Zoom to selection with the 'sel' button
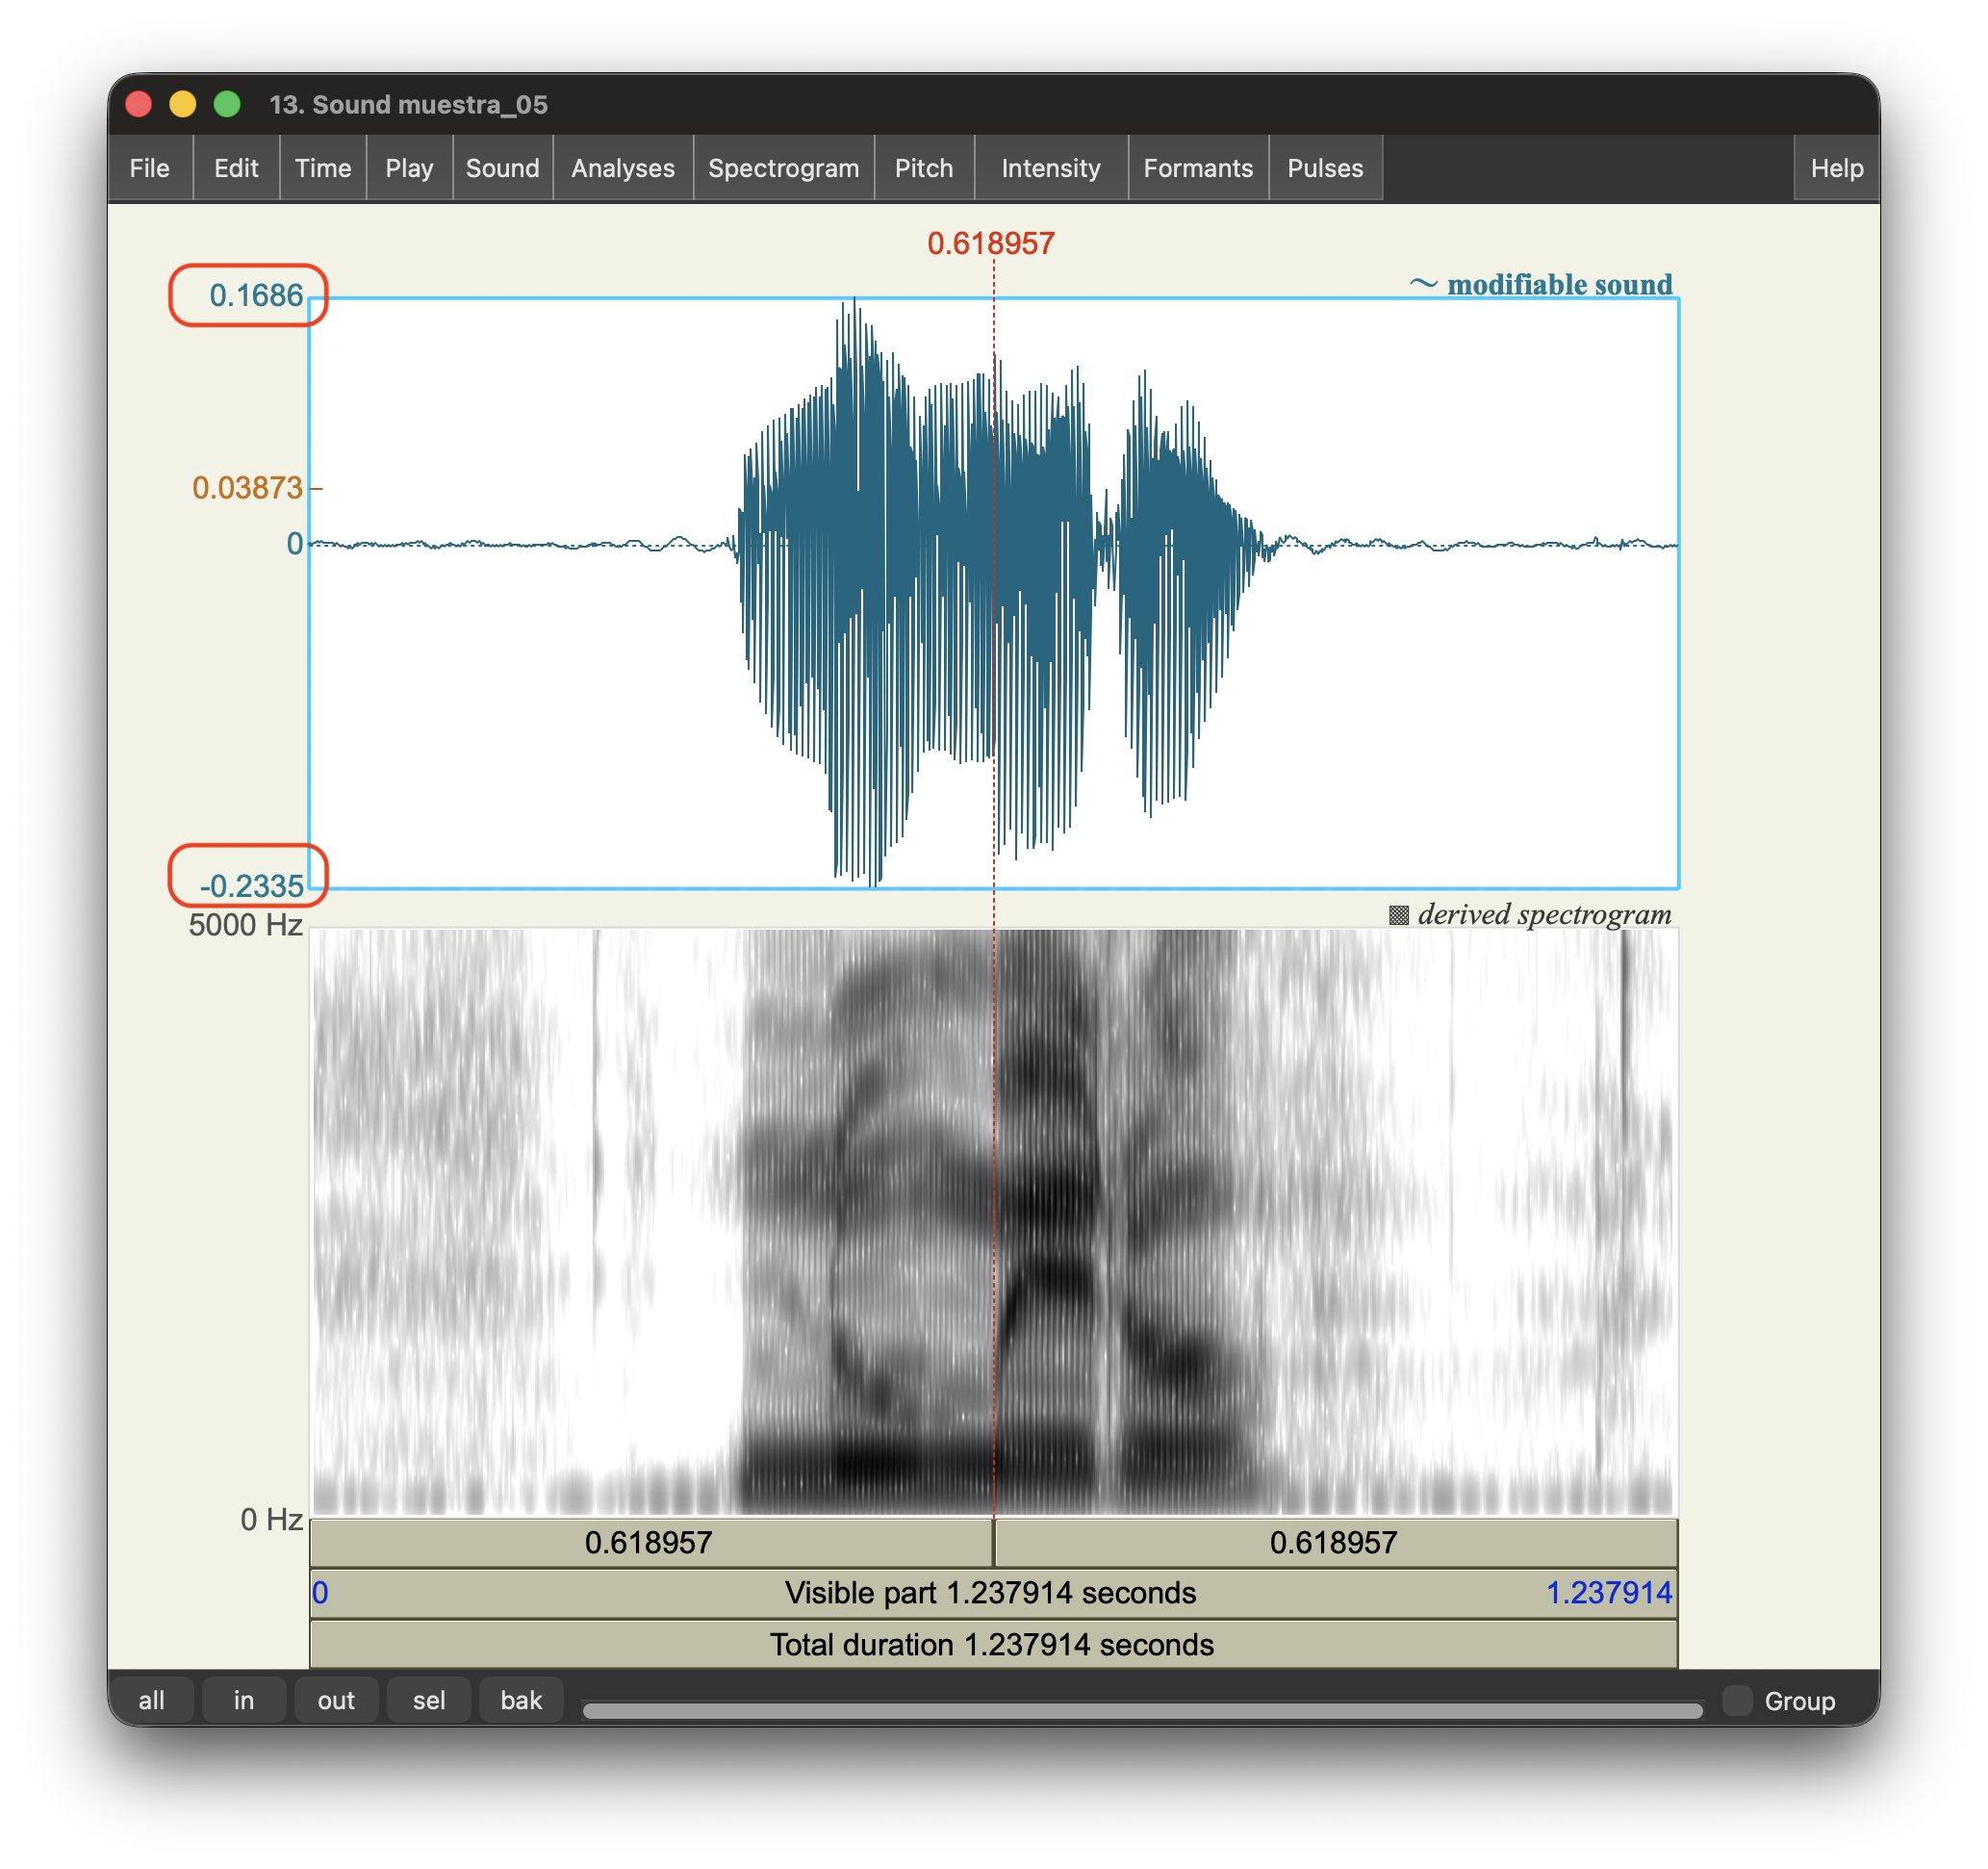 pyautogui.click(x=428, y=1699)
